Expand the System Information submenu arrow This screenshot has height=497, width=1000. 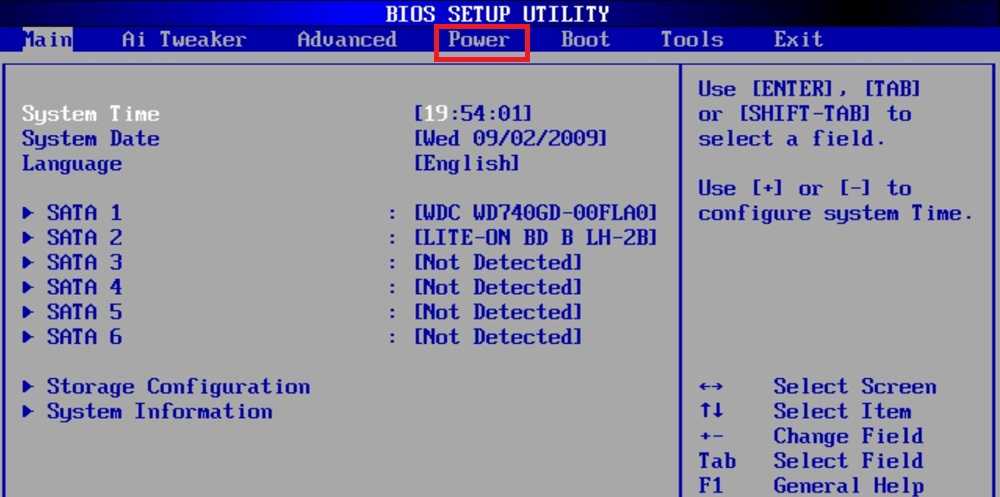click(28, 412)
